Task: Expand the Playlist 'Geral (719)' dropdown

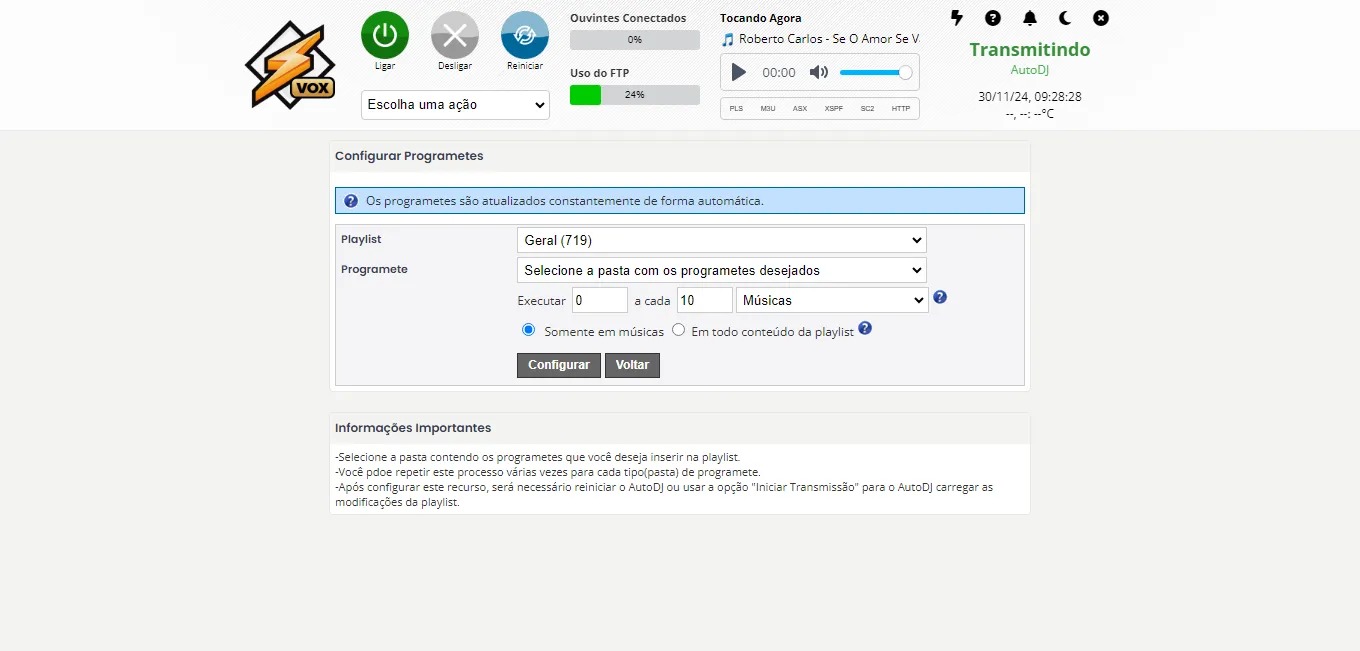Action: point(721,240)
